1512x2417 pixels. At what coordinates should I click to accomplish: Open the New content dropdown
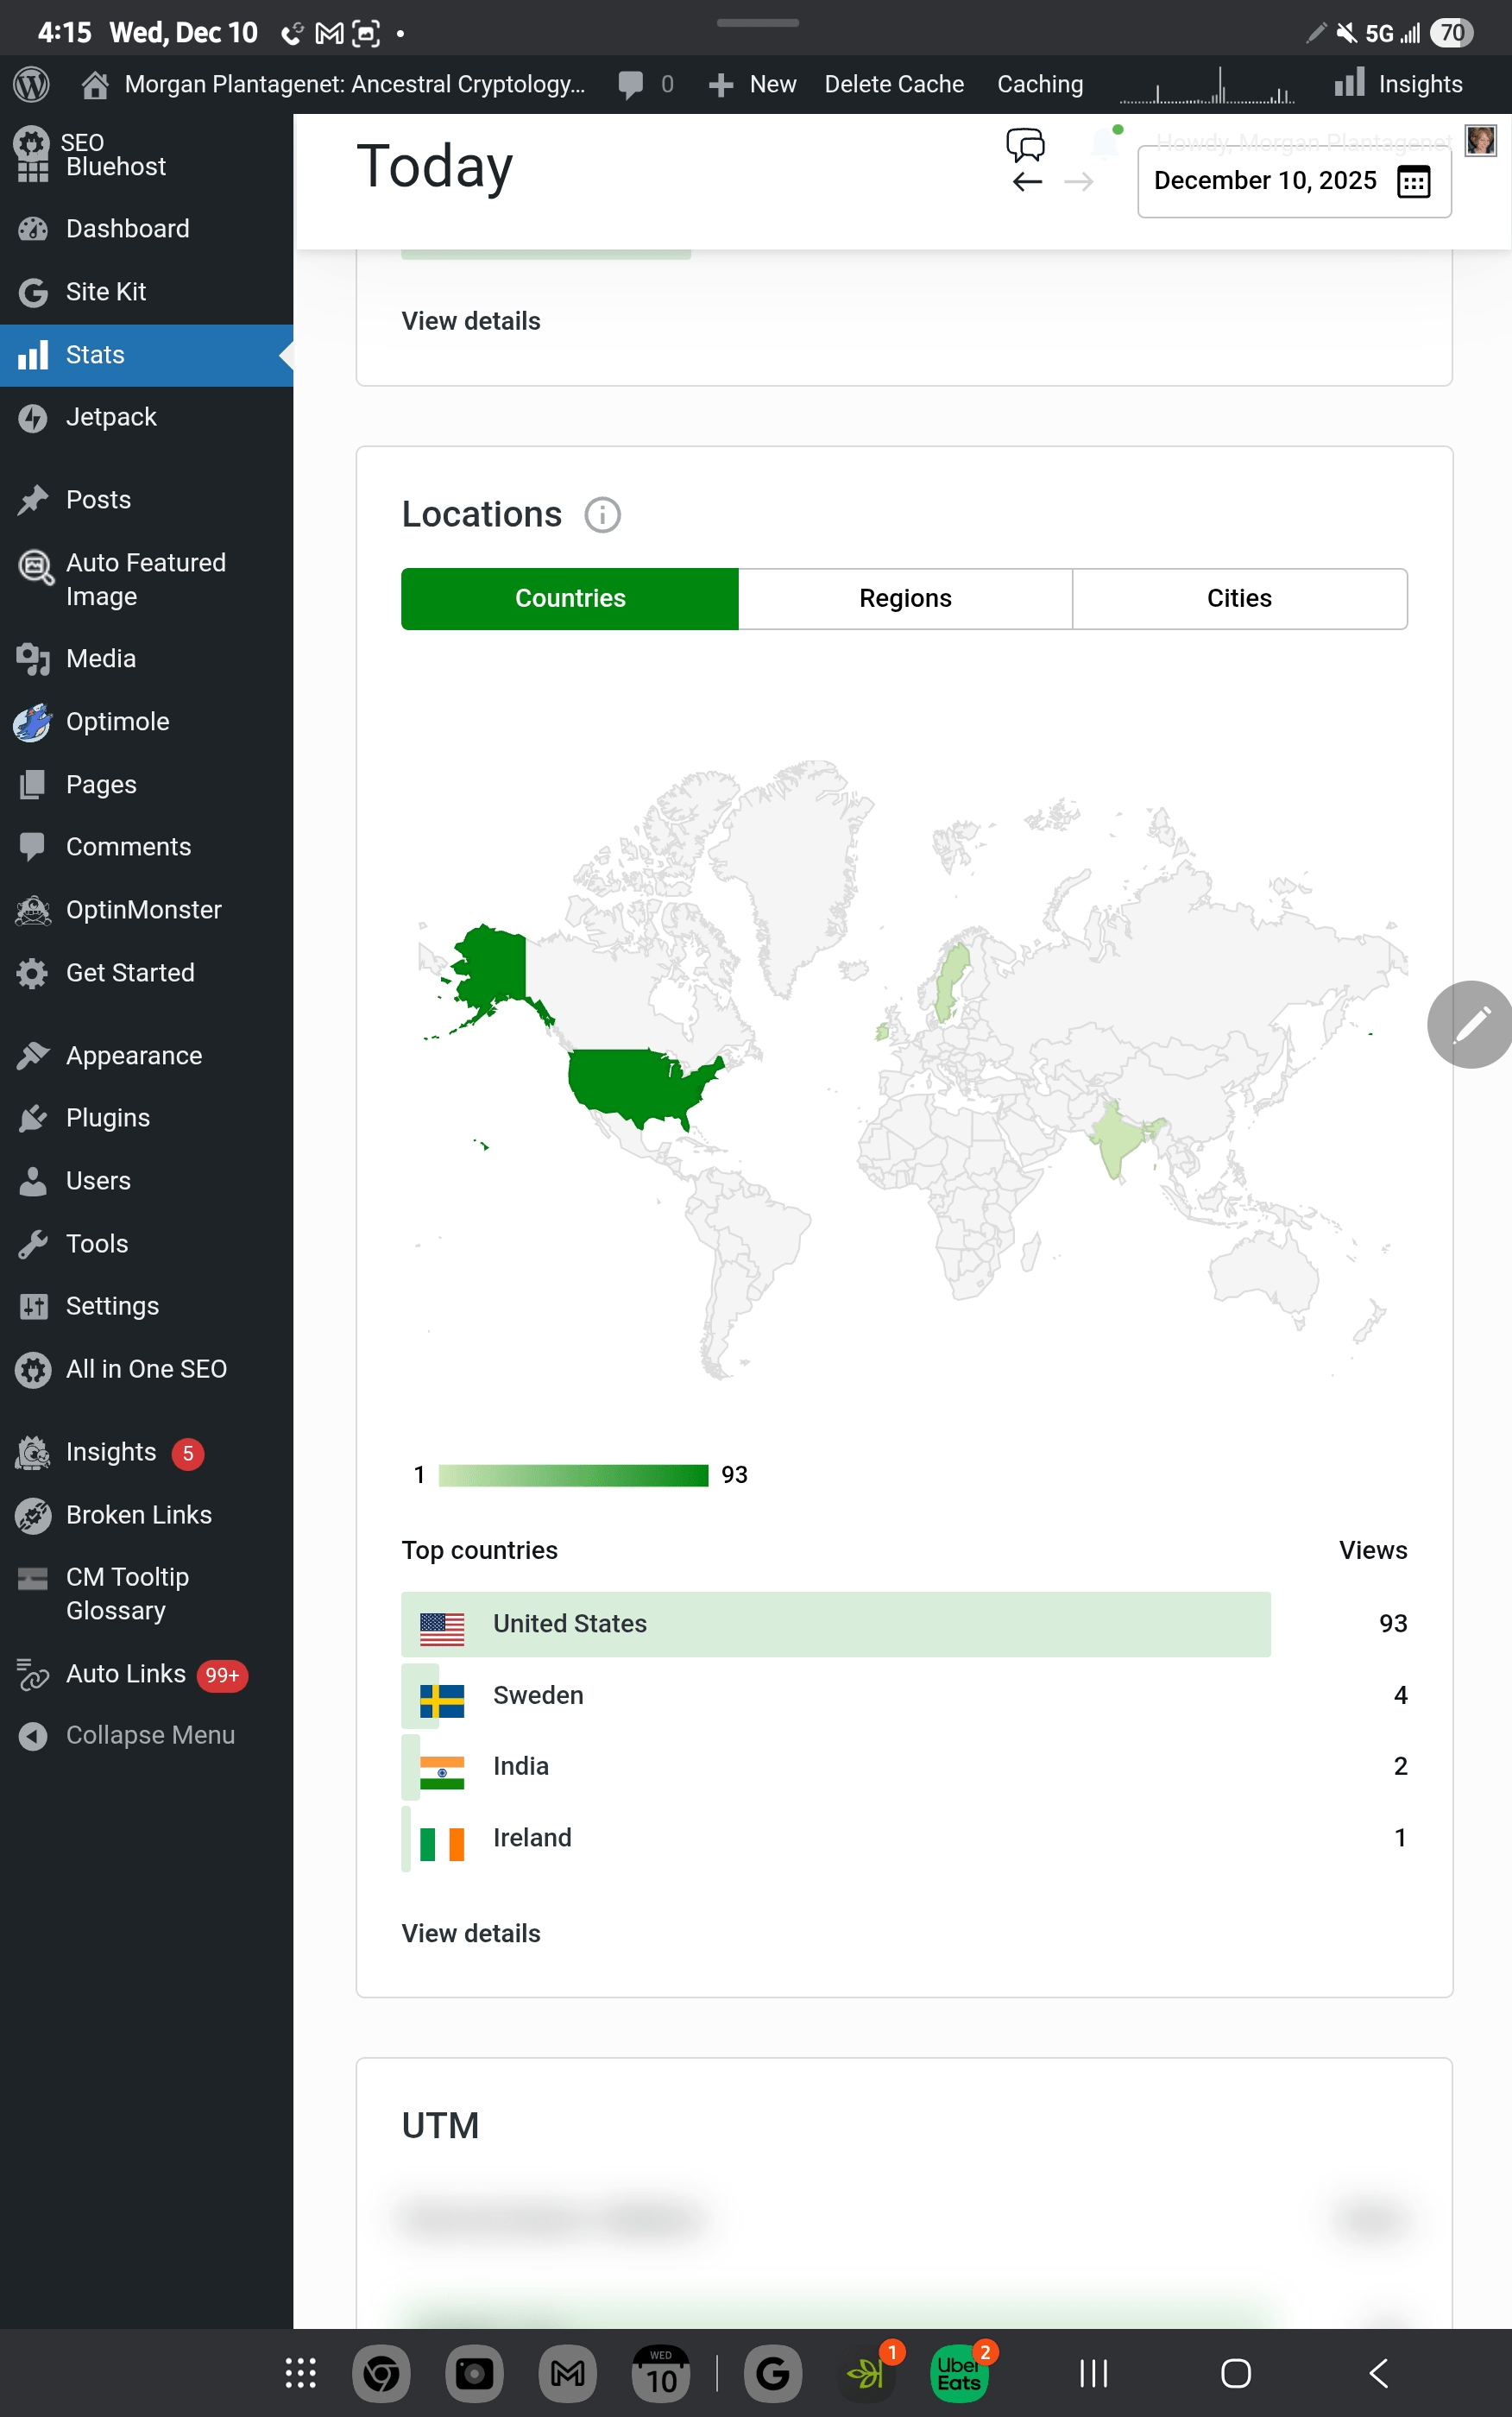(x=753, y=84)
